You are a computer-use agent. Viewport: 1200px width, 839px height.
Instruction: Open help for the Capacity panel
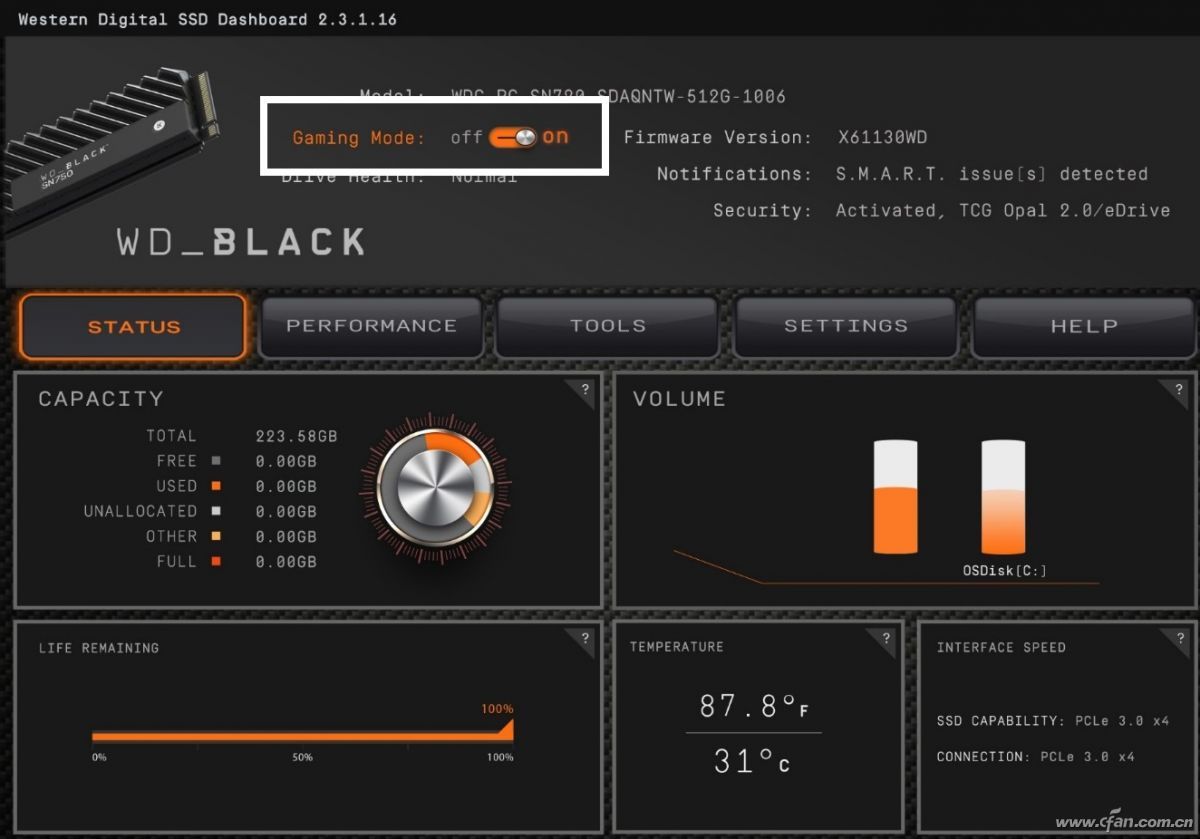586,390
